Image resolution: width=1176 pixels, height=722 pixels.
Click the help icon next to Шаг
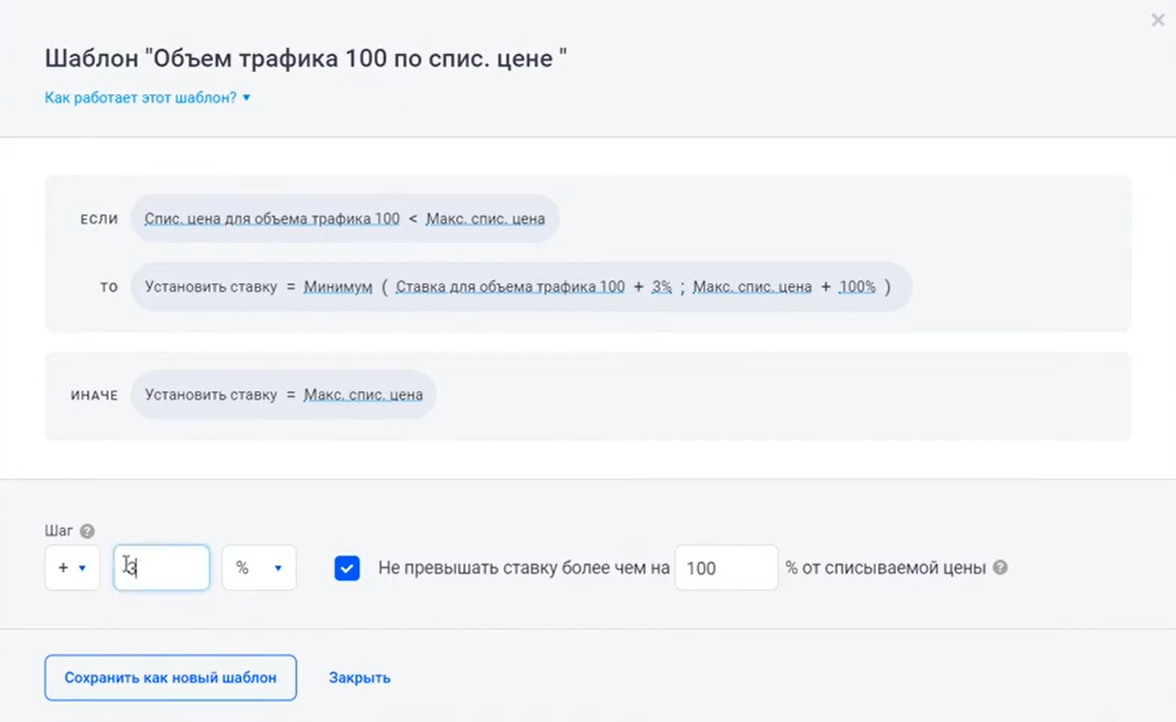point(87,531)
